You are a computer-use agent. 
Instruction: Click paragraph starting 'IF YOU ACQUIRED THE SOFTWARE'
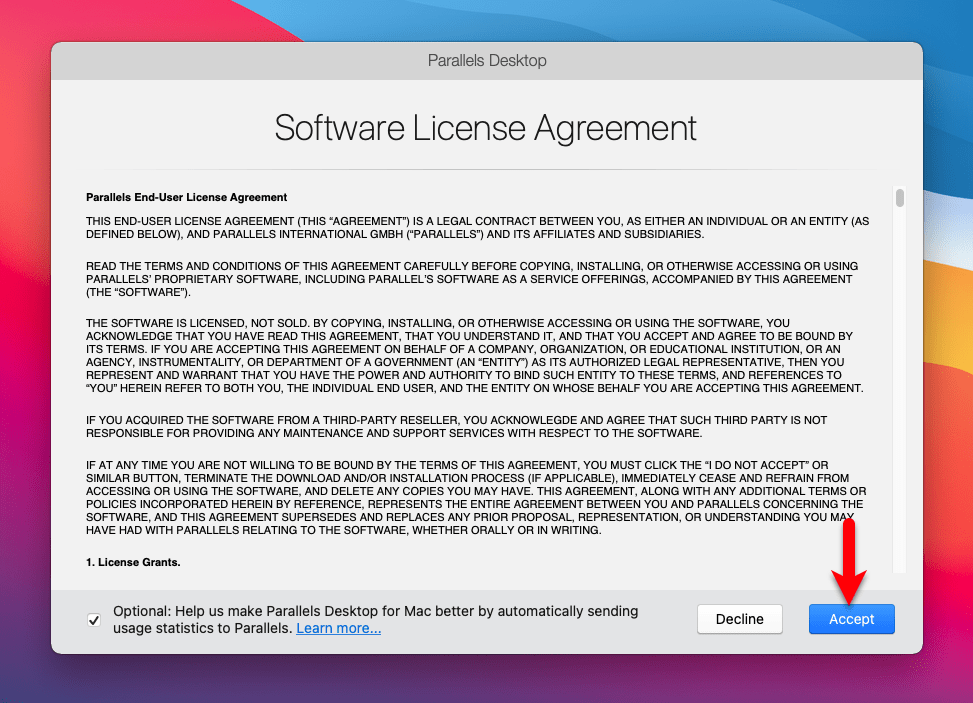(457, 427)
